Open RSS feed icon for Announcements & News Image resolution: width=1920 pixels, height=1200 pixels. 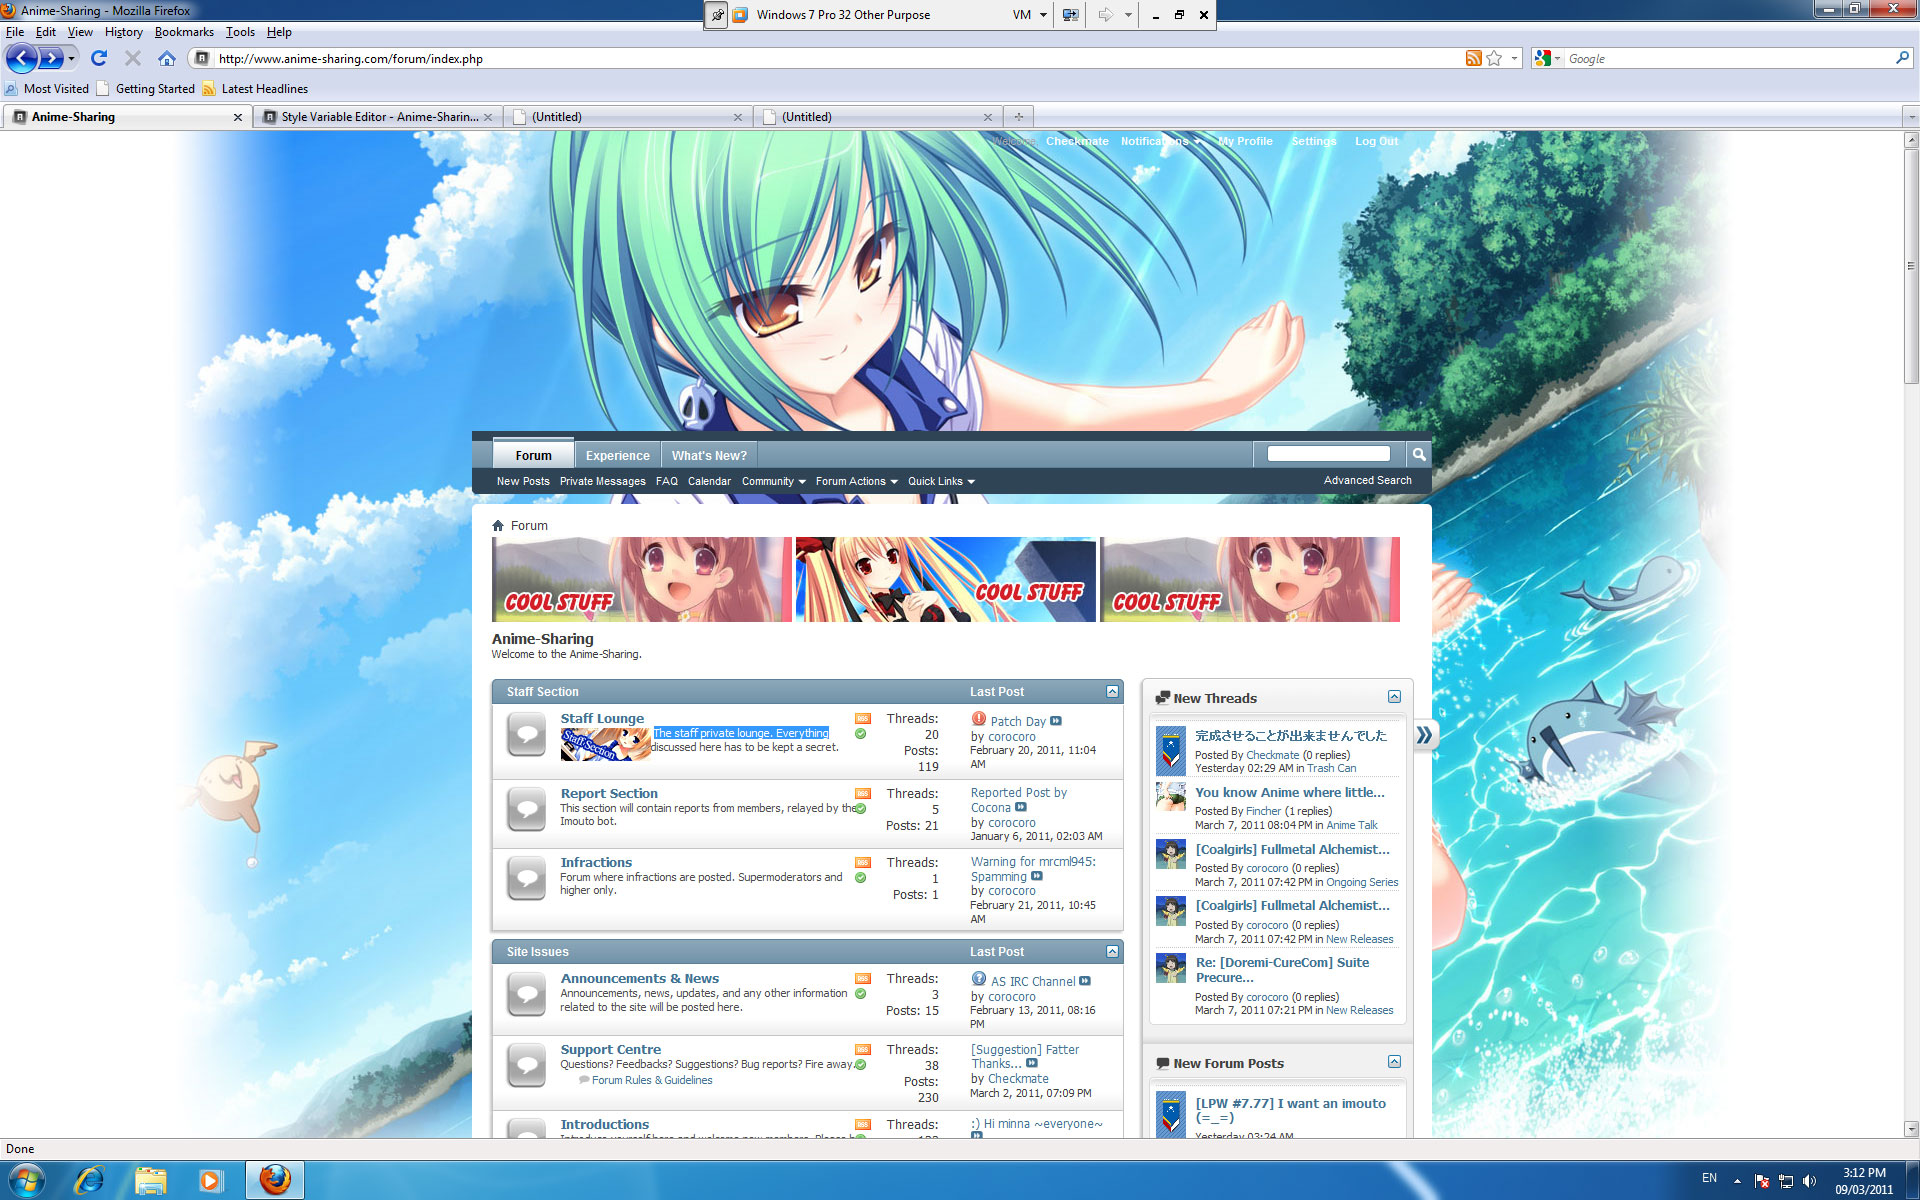[x=862, y=979]
